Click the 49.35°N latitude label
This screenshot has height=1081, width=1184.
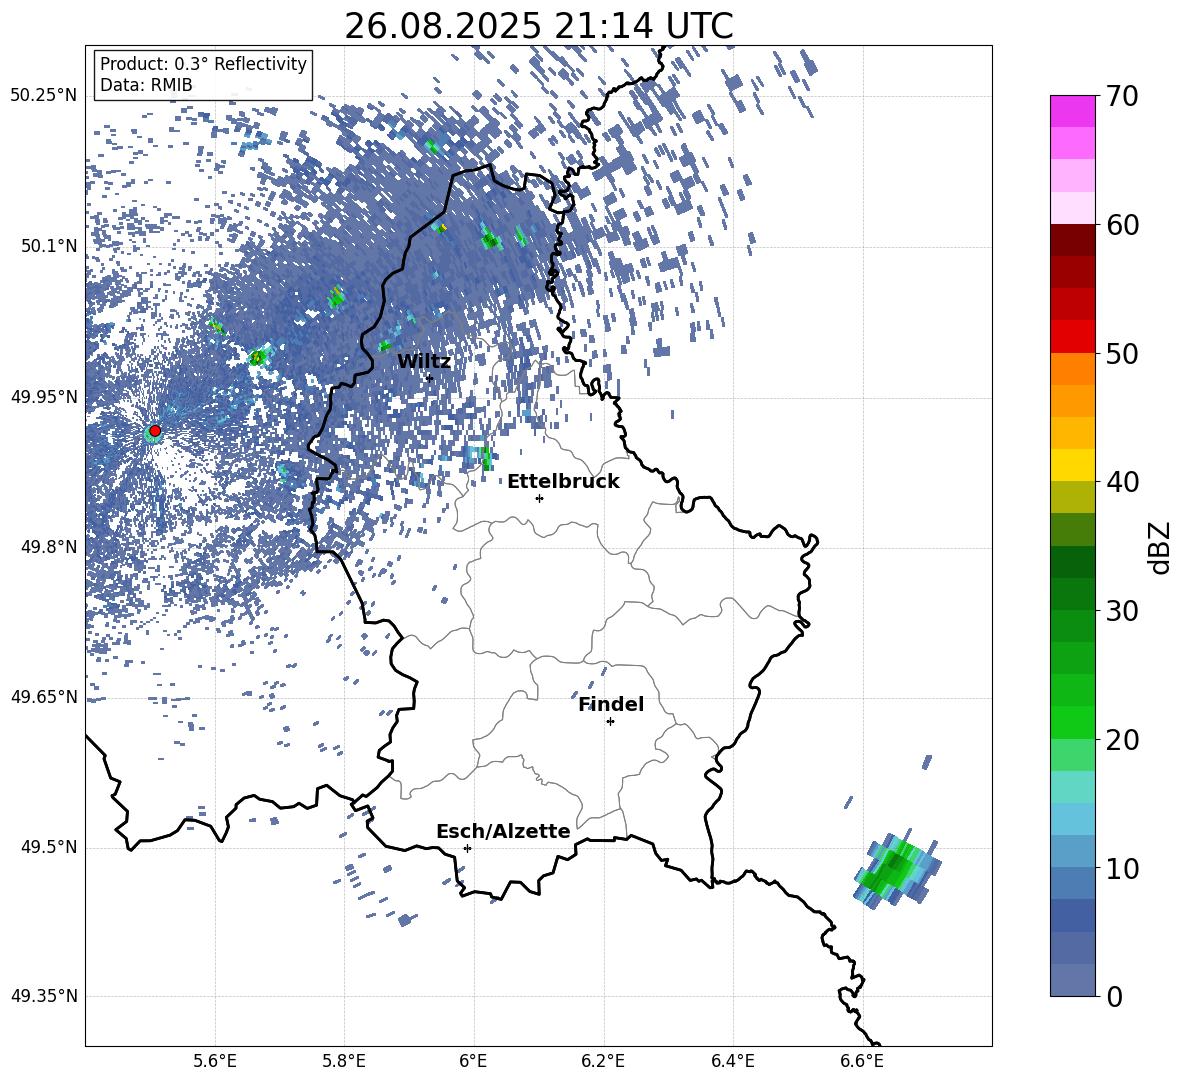[x=44, y=996]
